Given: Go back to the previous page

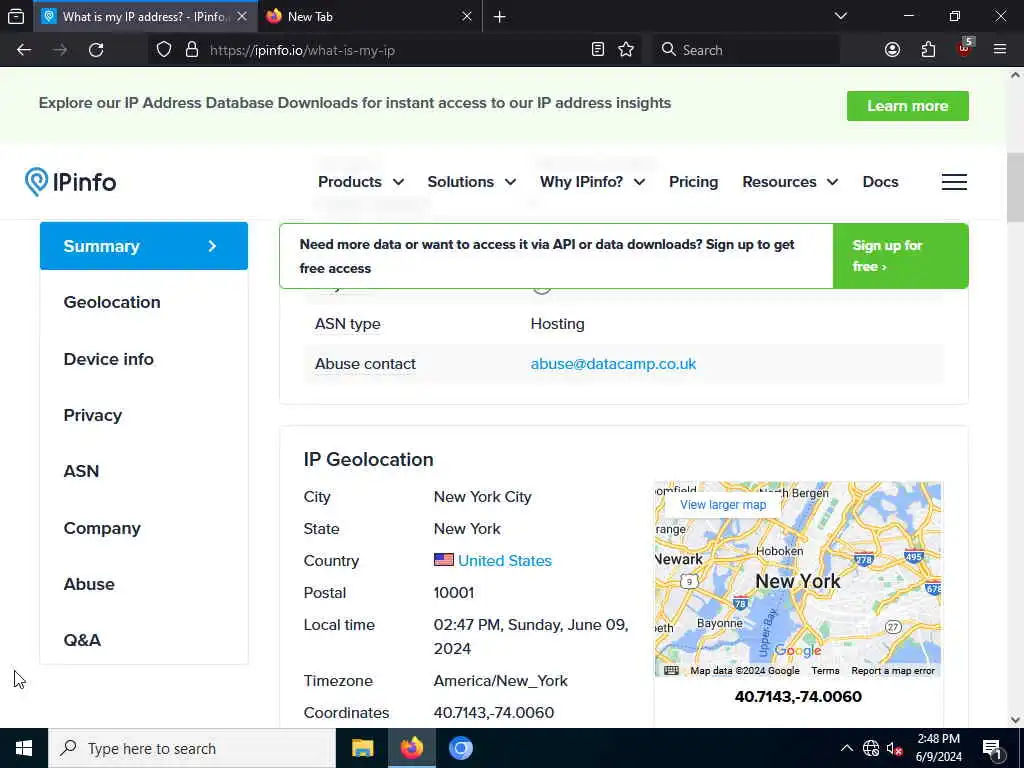Looking at the screenshot, I should tap(24, 50).
